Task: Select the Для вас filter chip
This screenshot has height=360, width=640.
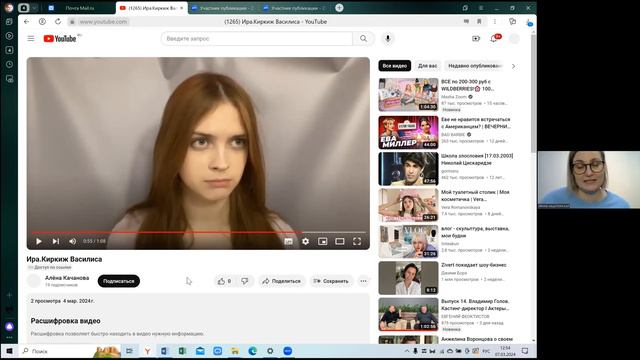Action: (427, 66)
